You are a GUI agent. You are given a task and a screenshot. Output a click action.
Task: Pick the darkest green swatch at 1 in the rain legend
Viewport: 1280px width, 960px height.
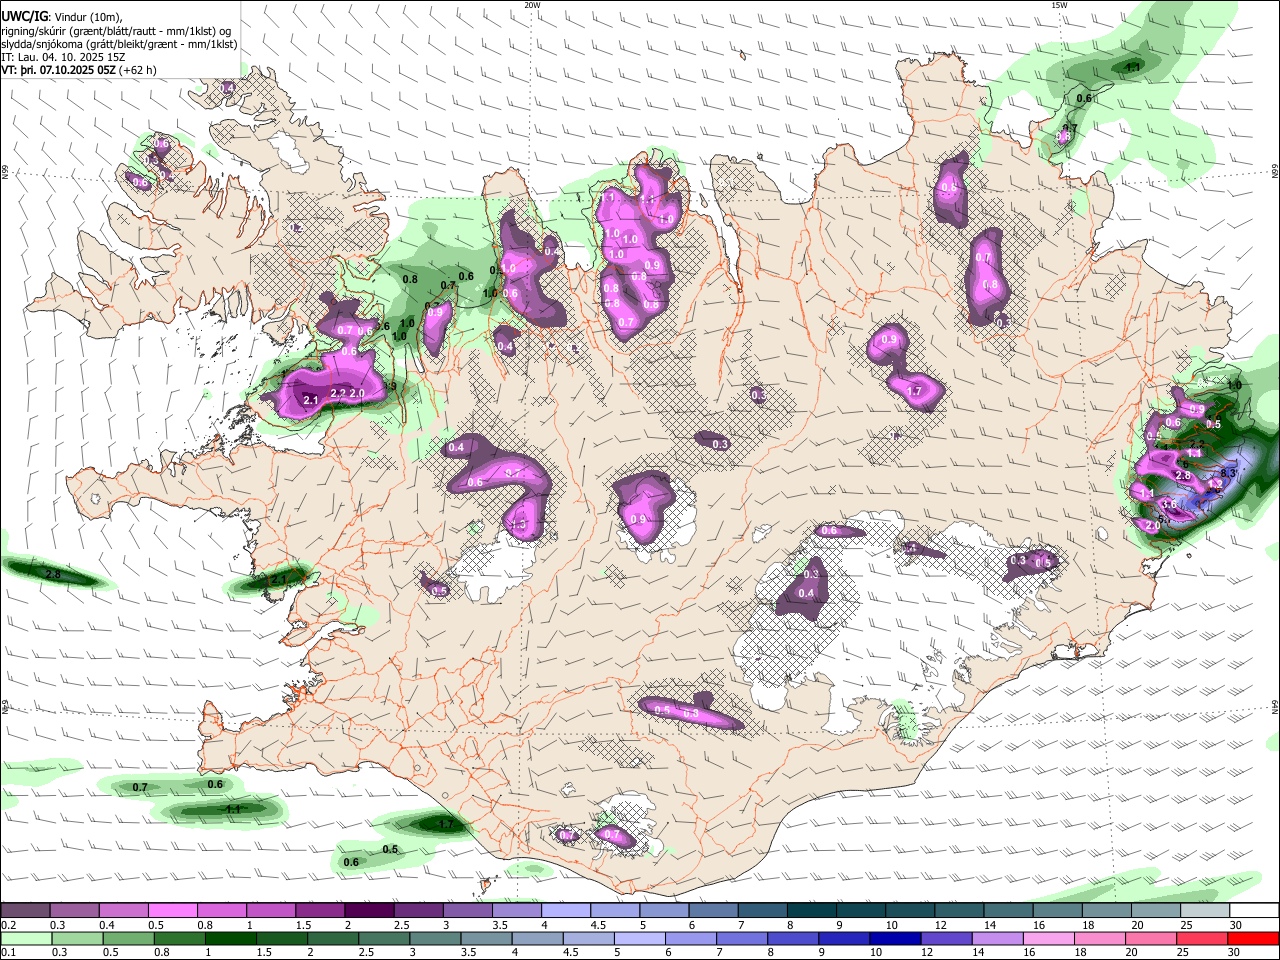point(230,938)
